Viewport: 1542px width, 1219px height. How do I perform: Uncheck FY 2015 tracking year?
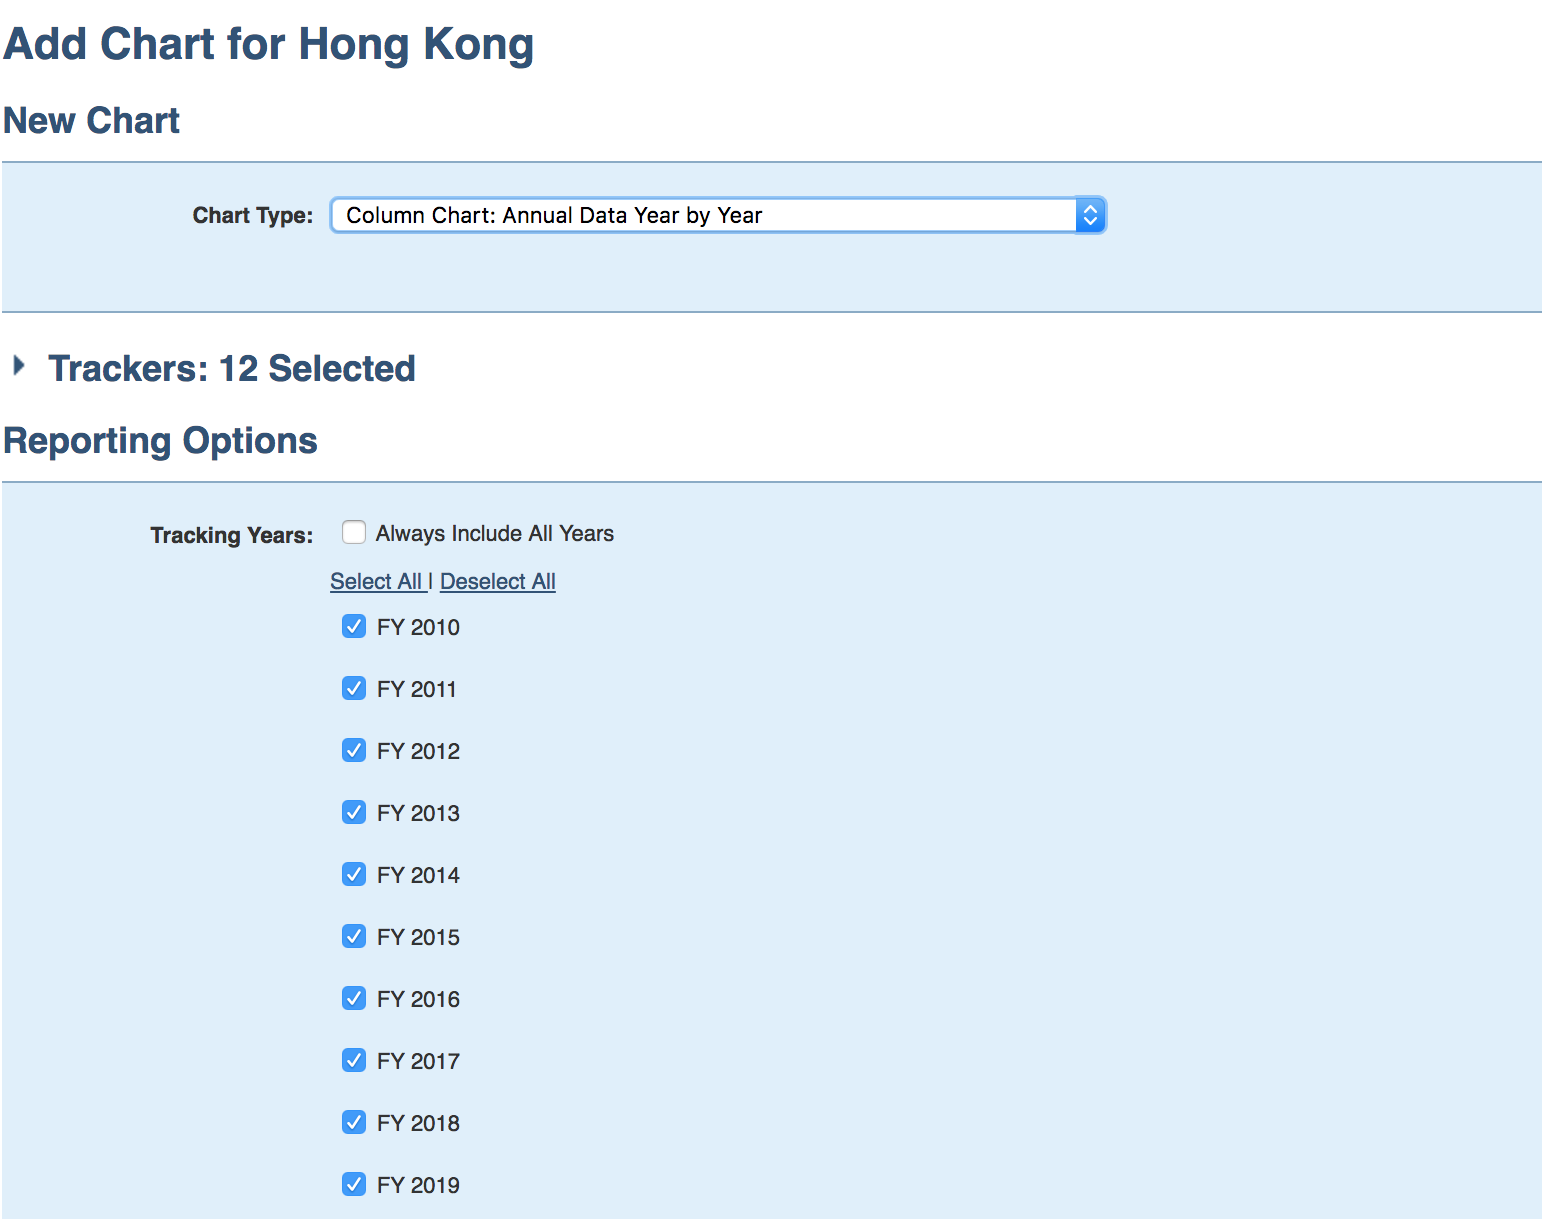tap(354, 937)
